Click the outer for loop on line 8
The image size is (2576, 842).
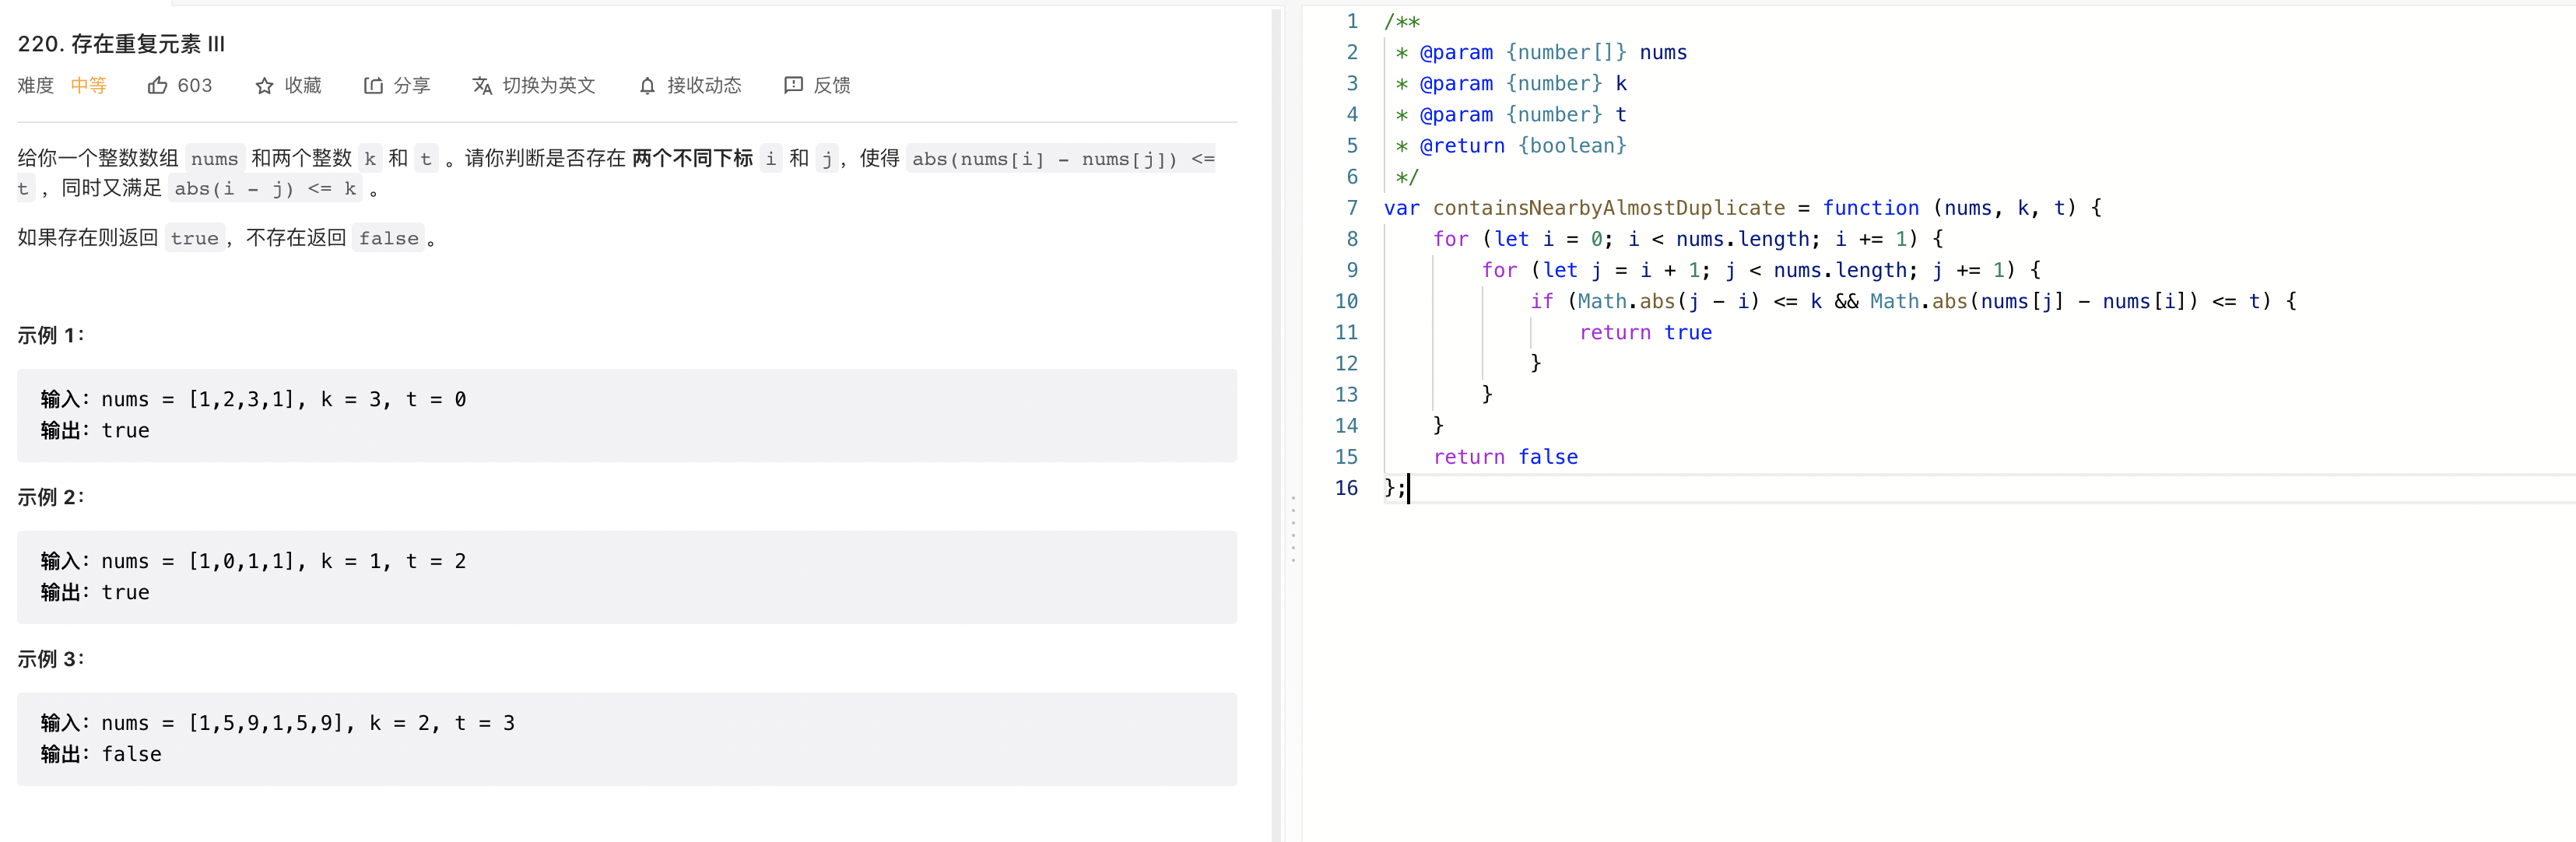1688,240
